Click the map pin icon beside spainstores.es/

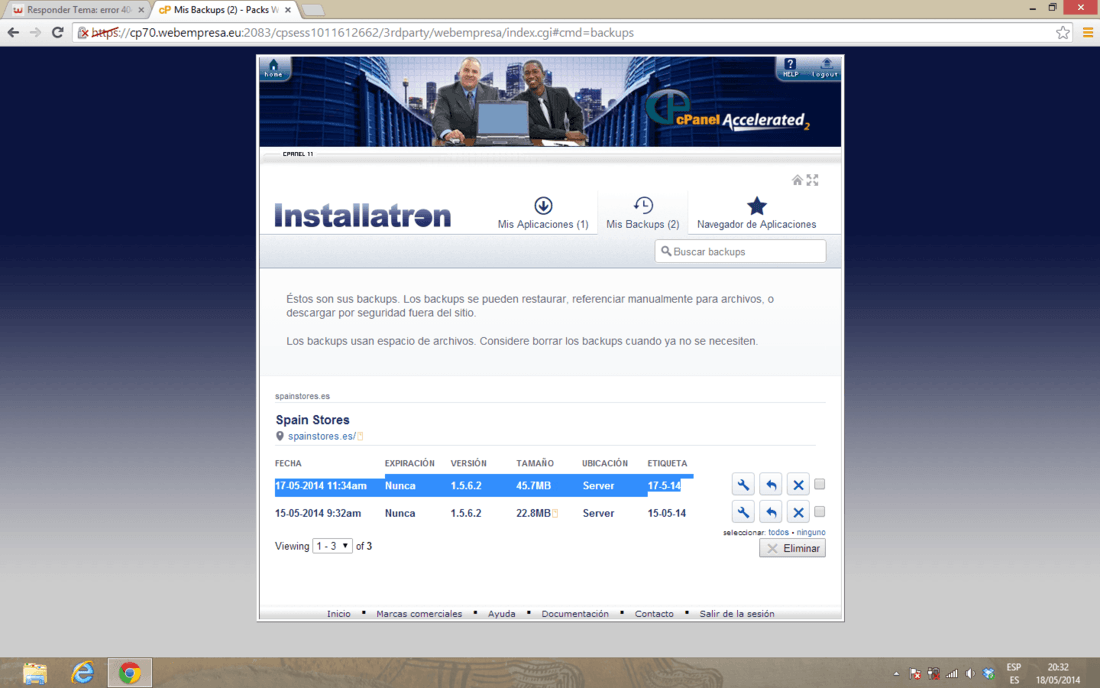tap(280, 436)
